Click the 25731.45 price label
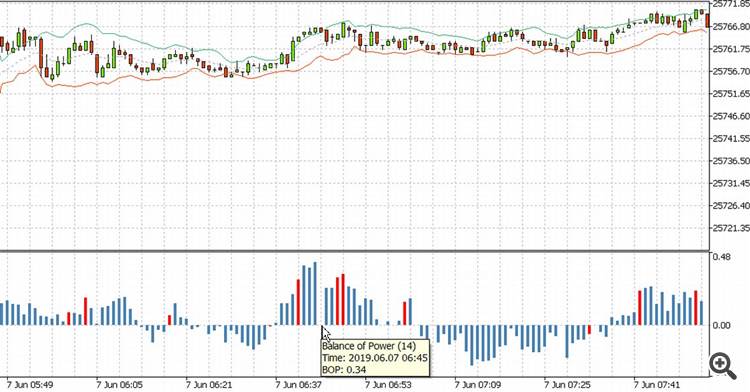This screenshot has height=392, width=750. 731,184
